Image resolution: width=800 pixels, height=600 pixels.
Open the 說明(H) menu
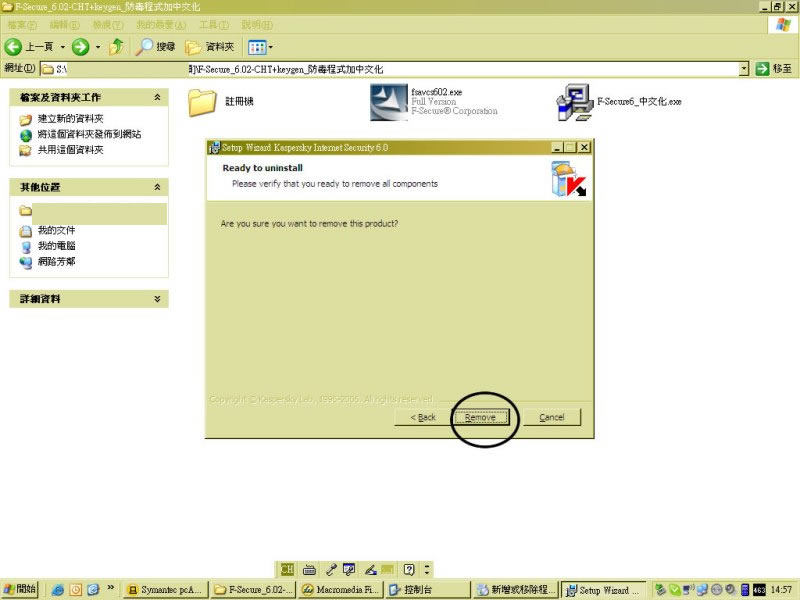click(x=257, y=24)
